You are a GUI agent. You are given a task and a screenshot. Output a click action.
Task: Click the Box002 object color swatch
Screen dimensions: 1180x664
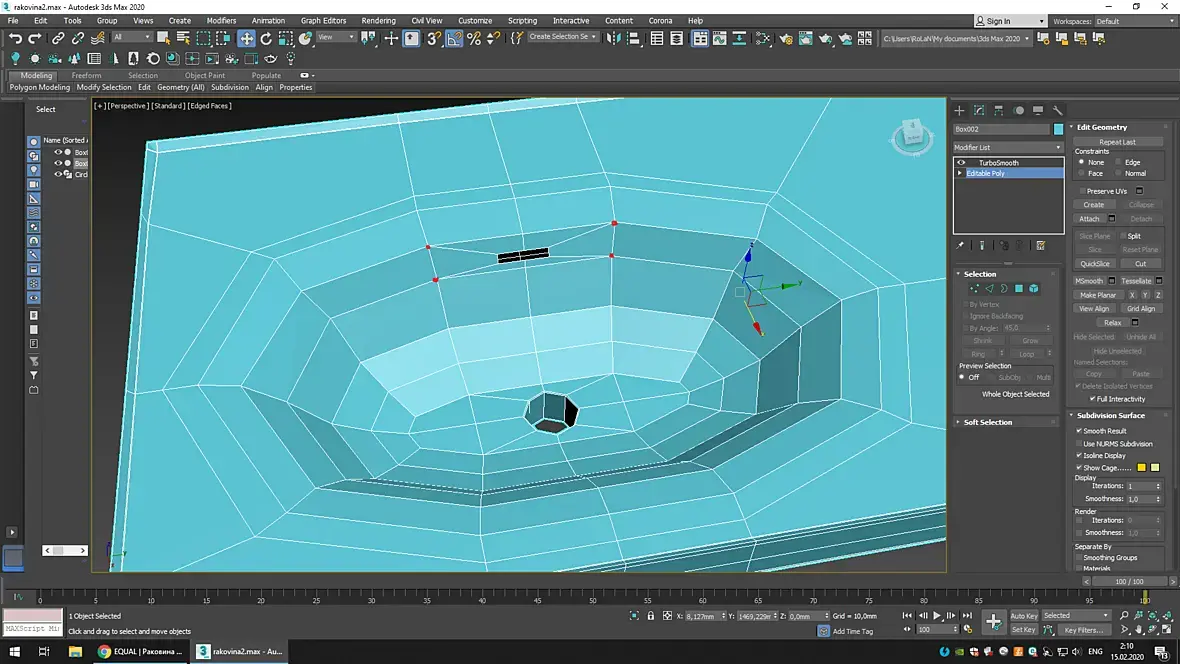[x=1059, y=129]
